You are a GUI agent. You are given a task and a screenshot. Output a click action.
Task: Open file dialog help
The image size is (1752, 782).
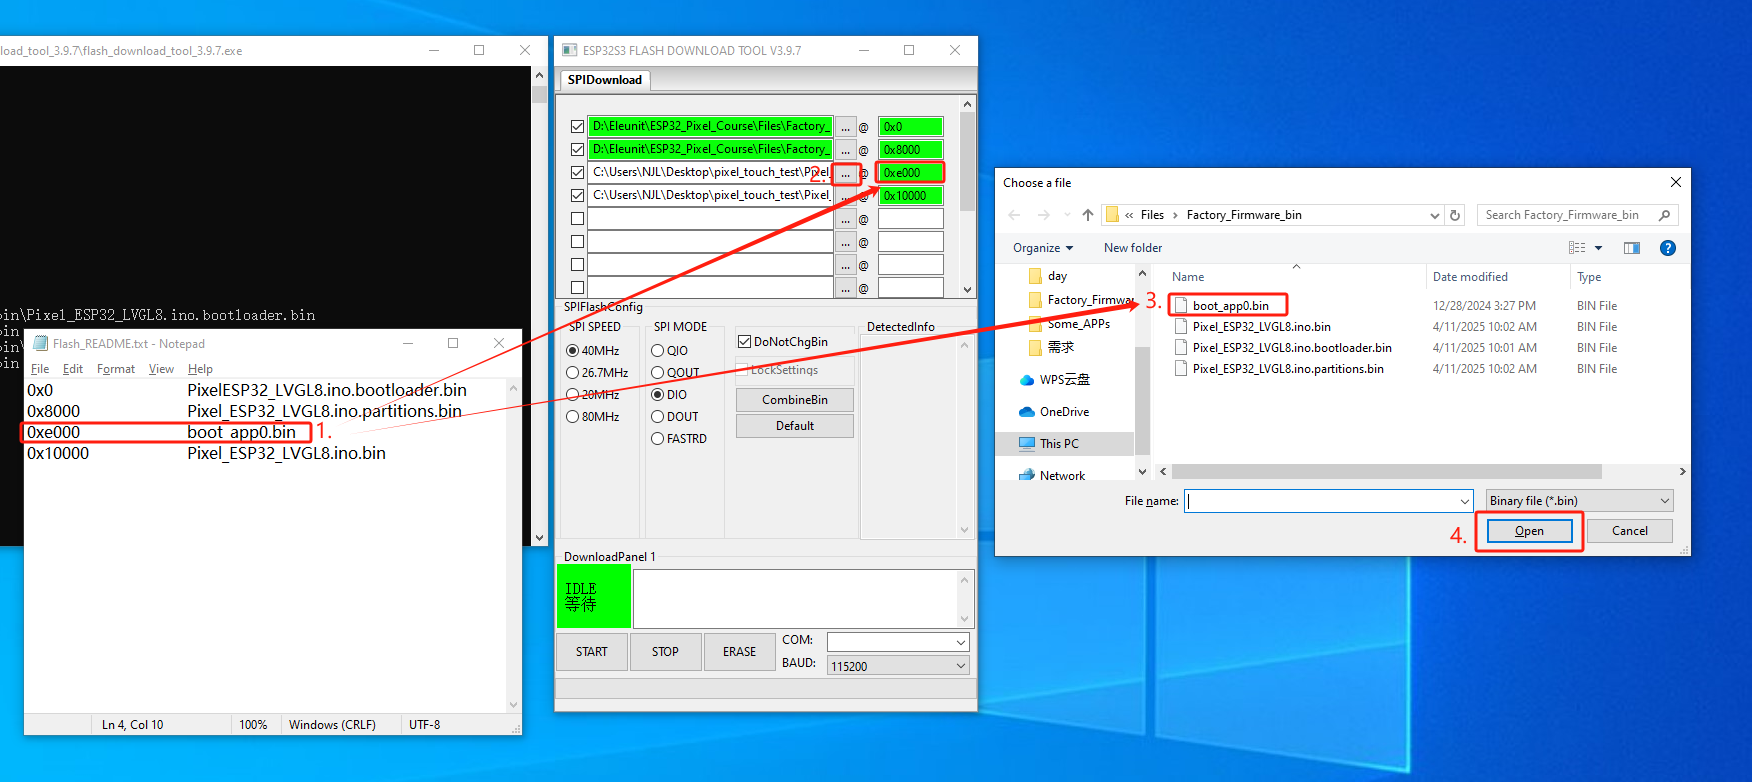1668,248
